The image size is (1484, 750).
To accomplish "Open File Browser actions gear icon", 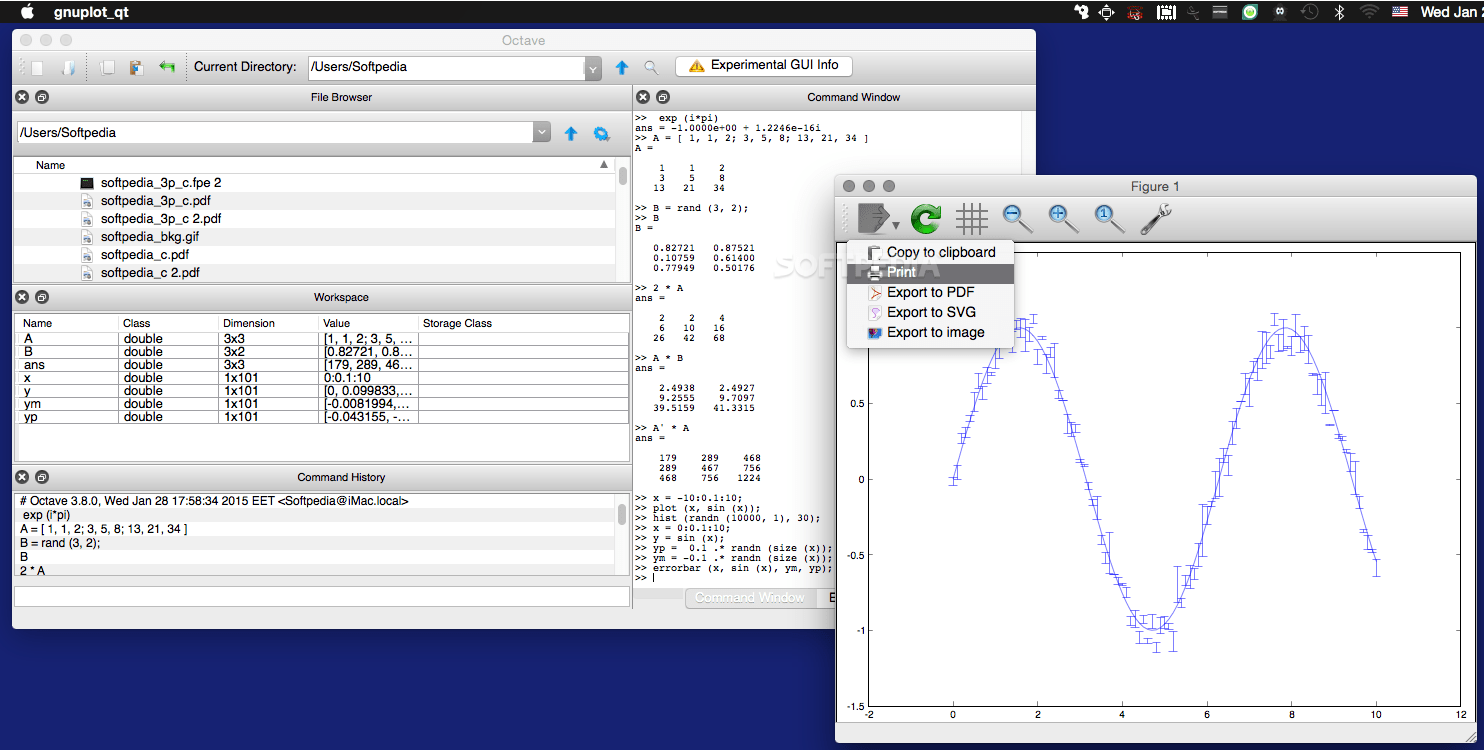I will click(601, 133).
